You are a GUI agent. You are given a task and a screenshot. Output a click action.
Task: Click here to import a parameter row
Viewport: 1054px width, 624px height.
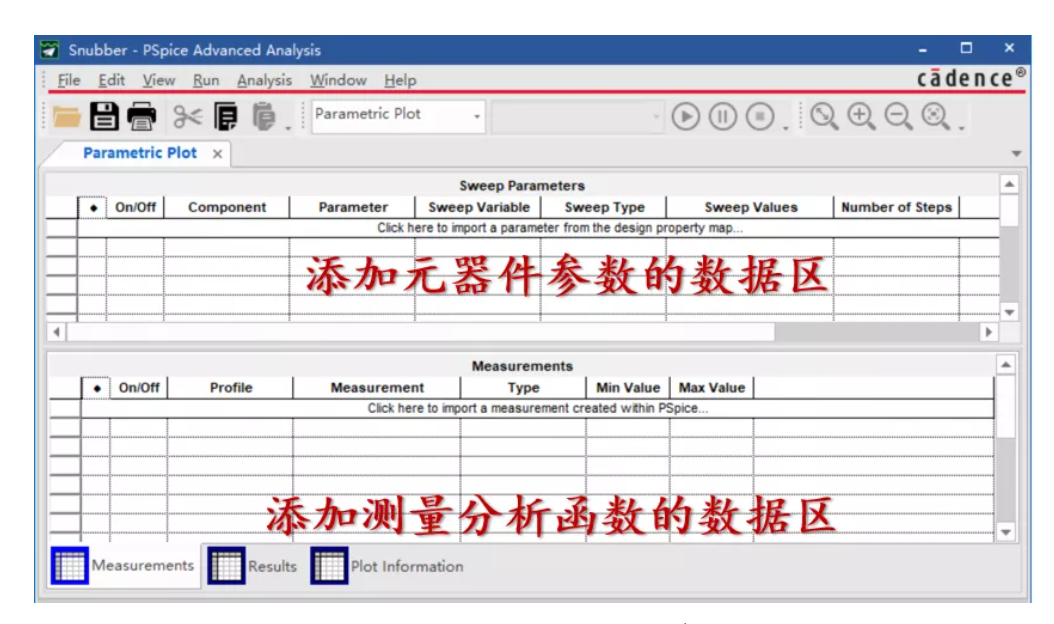click(538, 228)
